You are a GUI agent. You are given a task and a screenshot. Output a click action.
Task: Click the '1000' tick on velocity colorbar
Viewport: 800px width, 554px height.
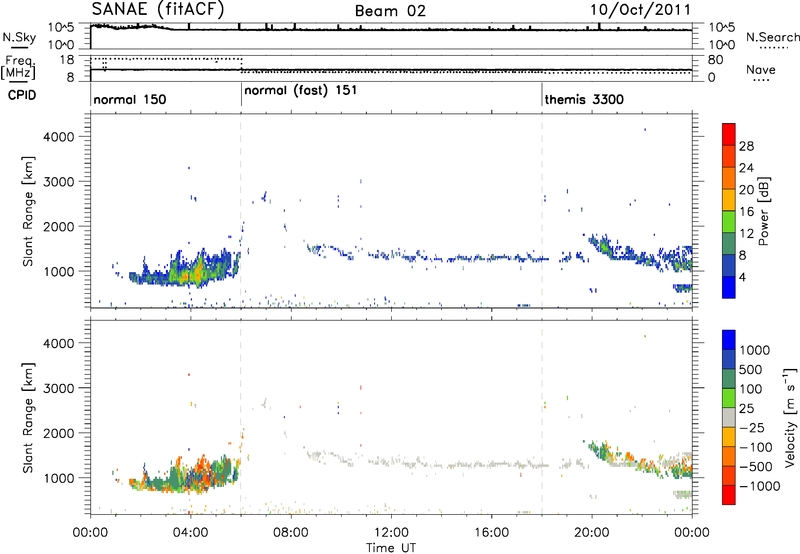pos(754,350)
